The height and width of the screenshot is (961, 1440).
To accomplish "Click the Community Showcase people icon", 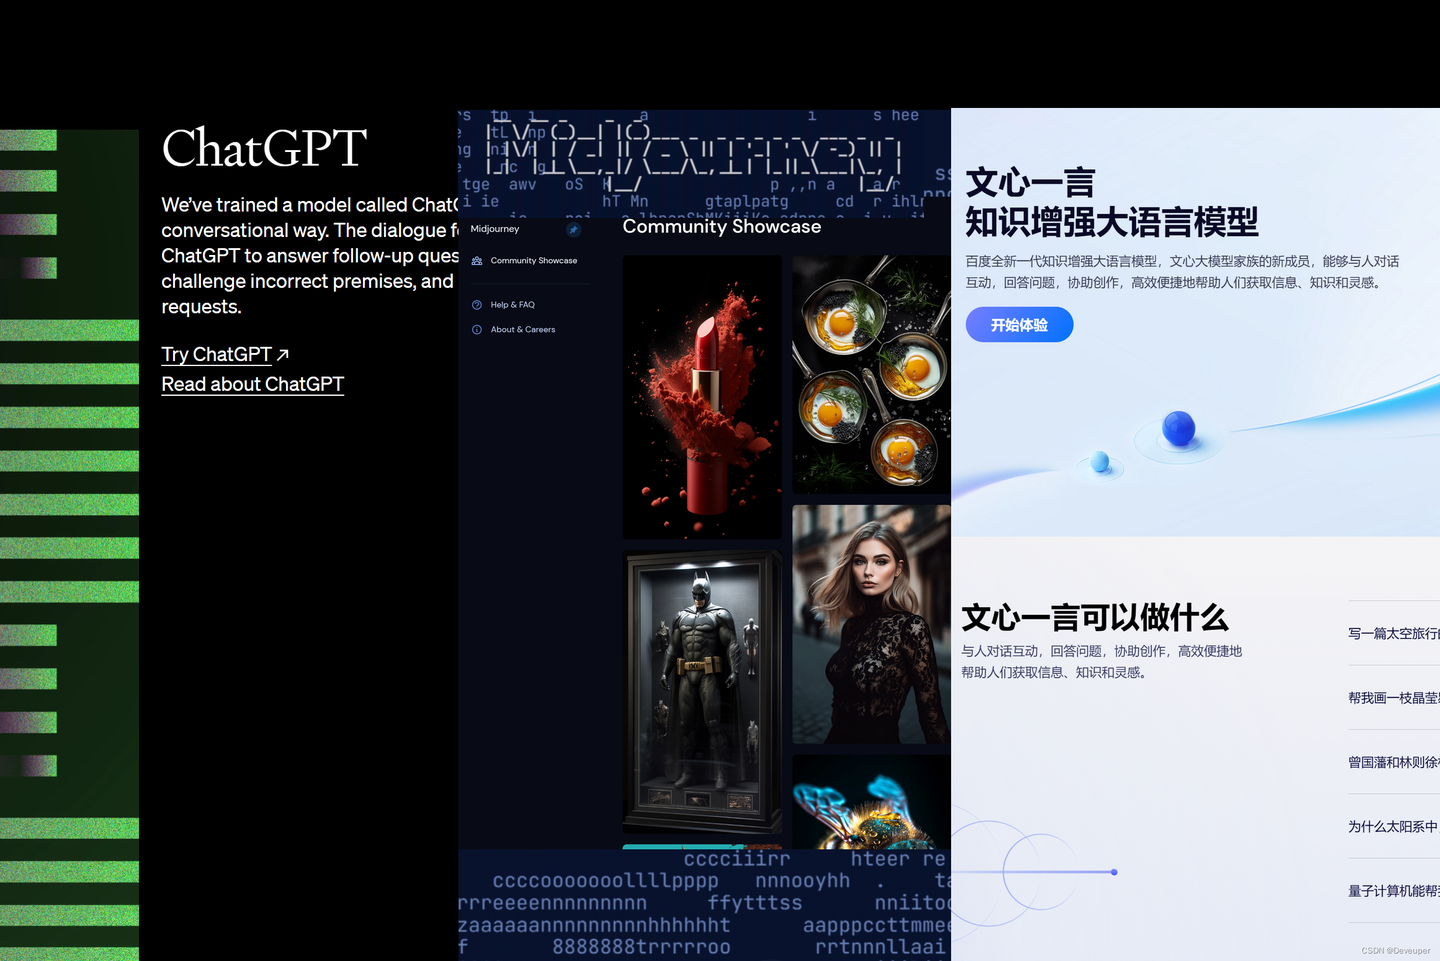I will [477, 261].
